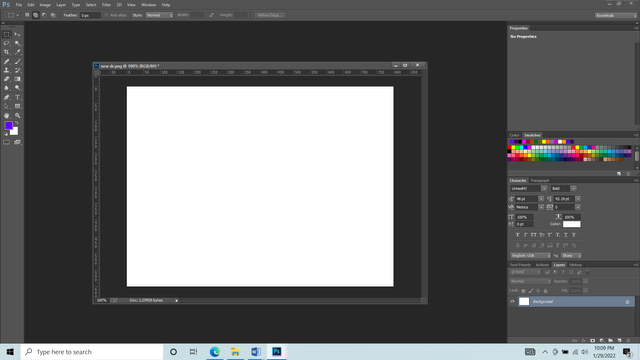Select the Rectangular Marquee tool
640x360 pixels.
click(7, 35)
